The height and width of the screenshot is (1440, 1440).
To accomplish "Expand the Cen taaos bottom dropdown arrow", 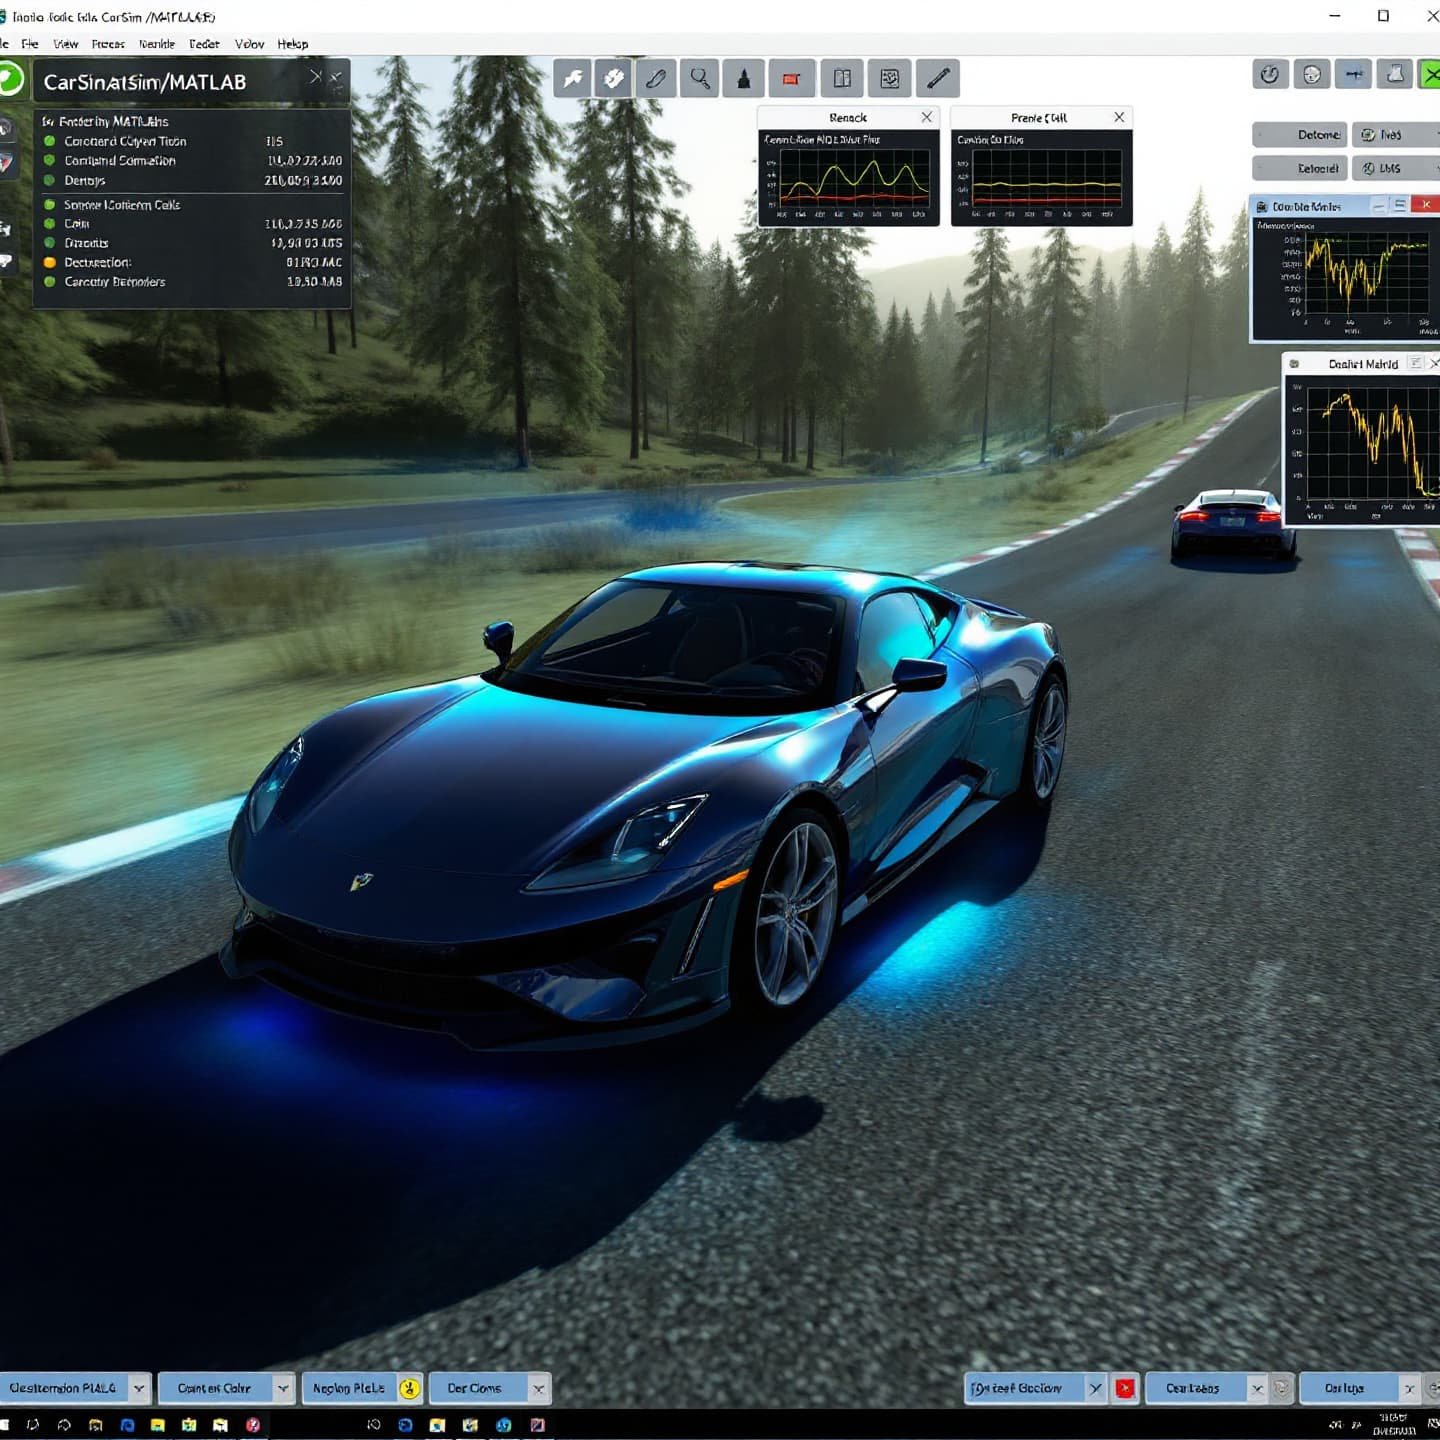I will [1257, 1388].
